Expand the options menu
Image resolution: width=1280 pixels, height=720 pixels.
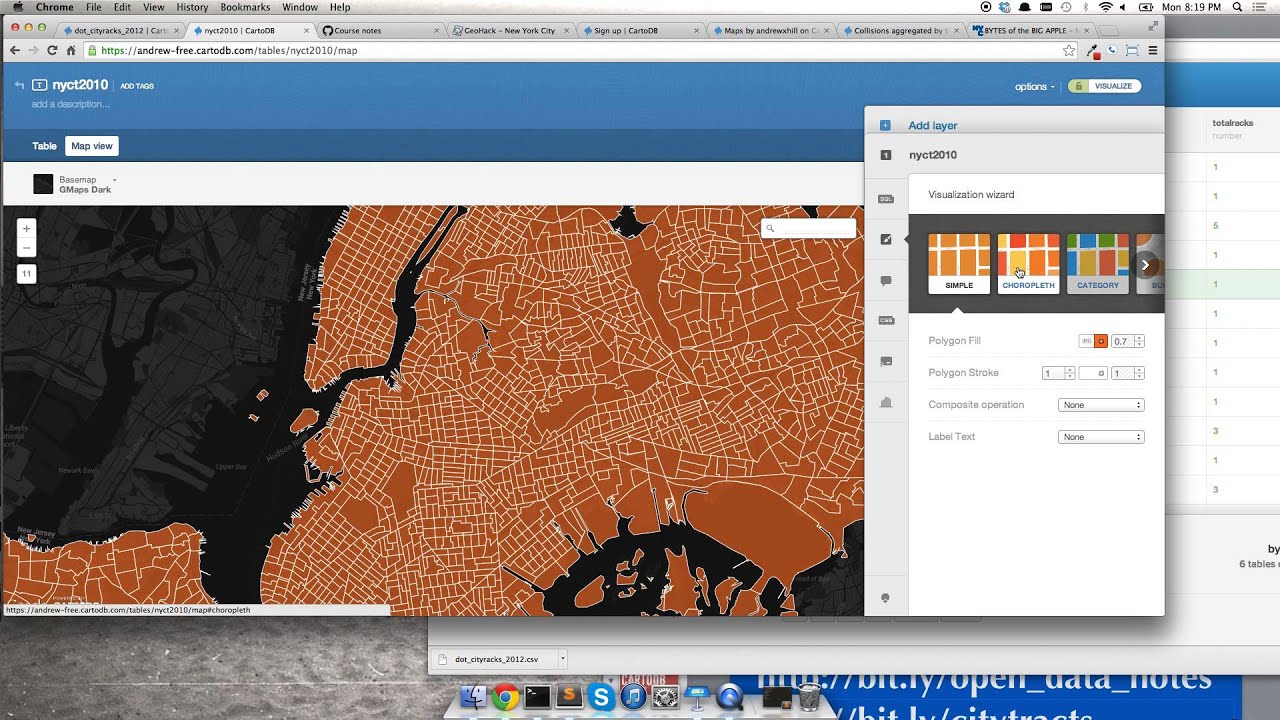pyautogui.click(x=1034, y=87)
